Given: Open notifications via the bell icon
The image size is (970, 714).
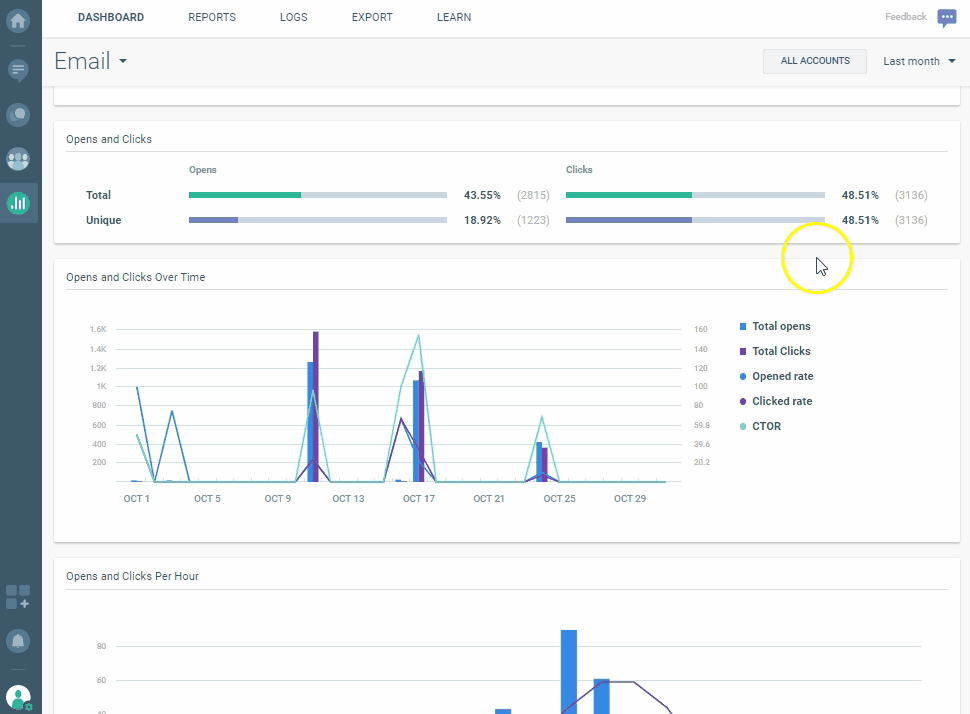Looking at the screenshot, I should (20, 641).
